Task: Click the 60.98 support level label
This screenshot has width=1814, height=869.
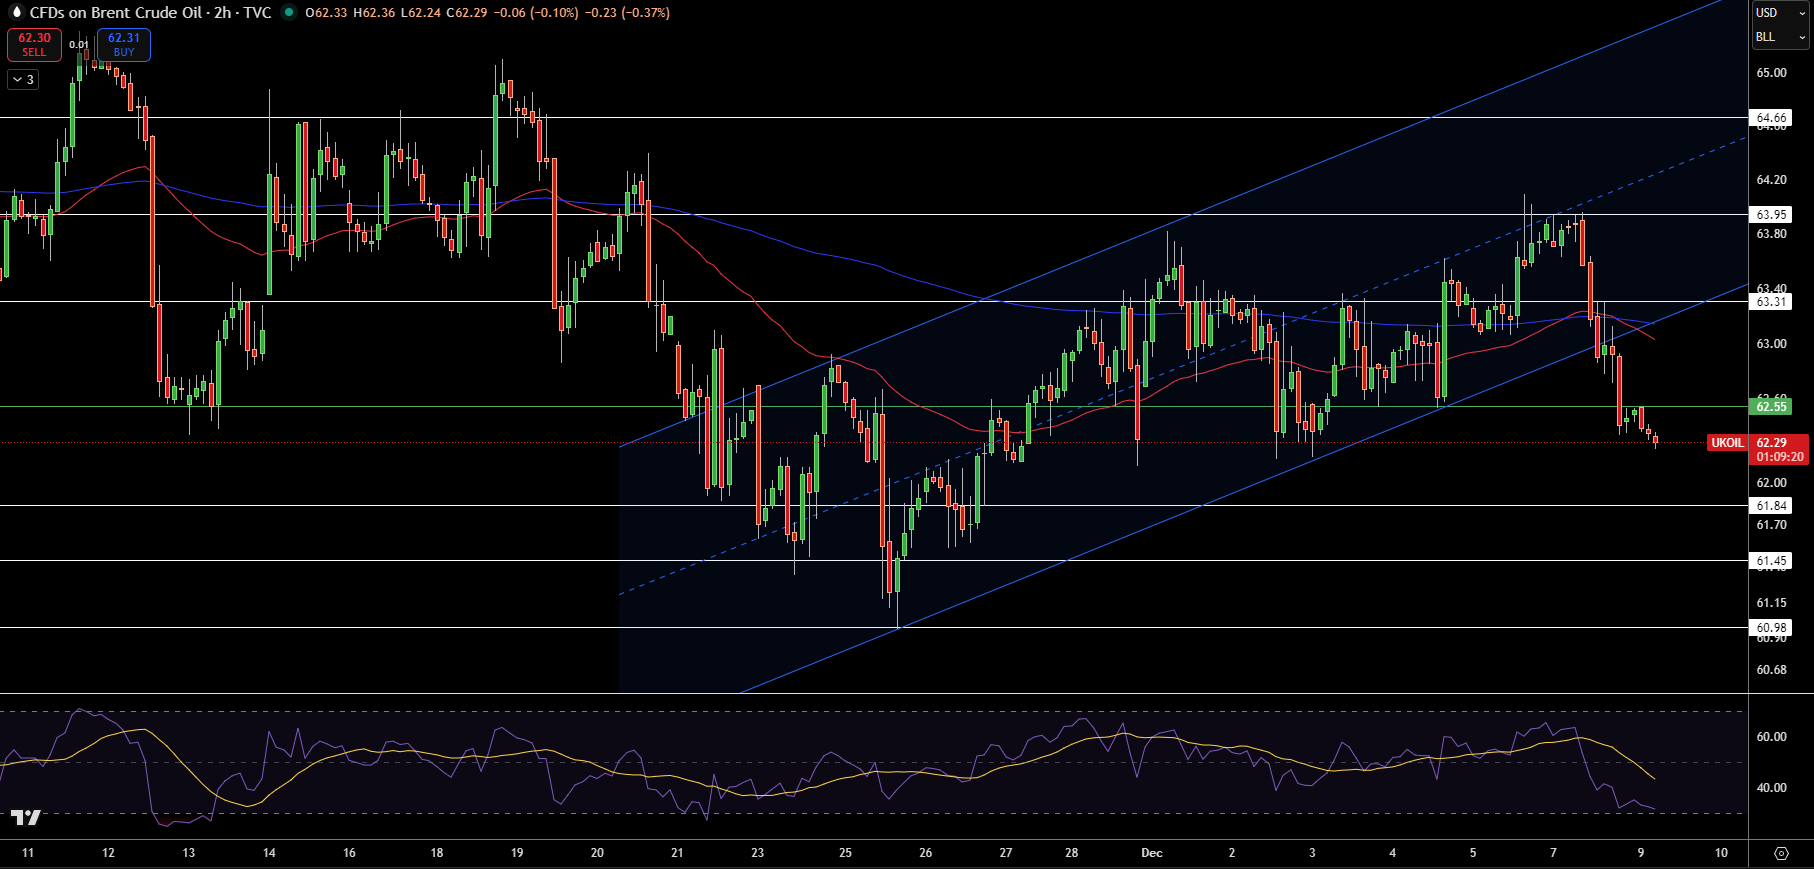Action: 1771,628
